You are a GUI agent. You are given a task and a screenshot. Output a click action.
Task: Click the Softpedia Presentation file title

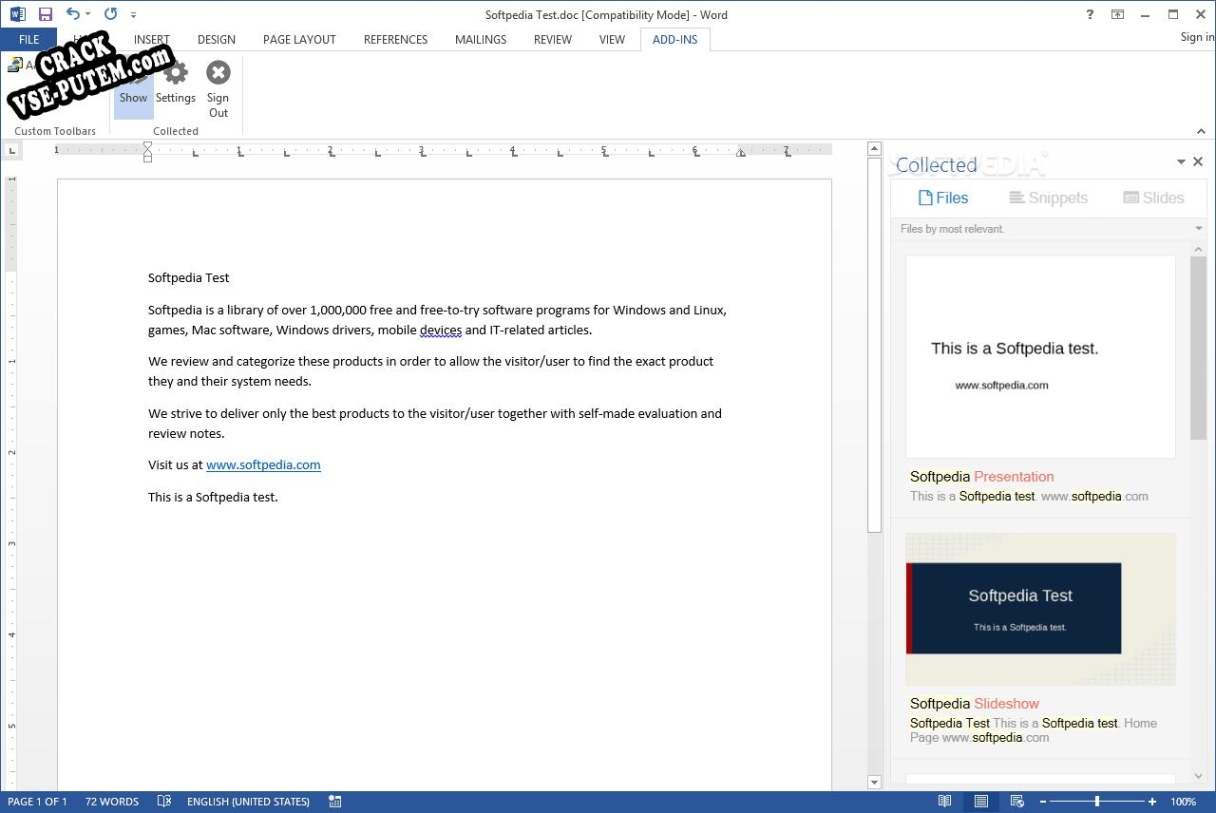[x=982, y=477]
